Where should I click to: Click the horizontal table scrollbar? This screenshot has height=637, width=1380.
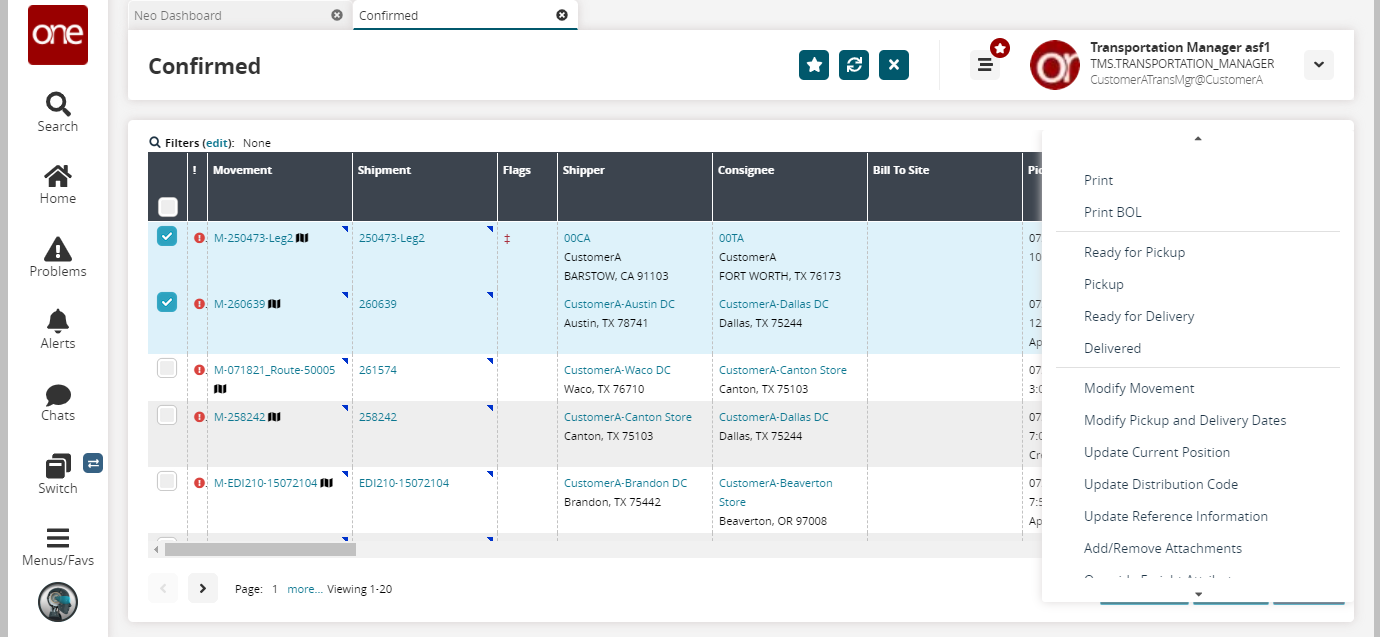tap(260, 549)
